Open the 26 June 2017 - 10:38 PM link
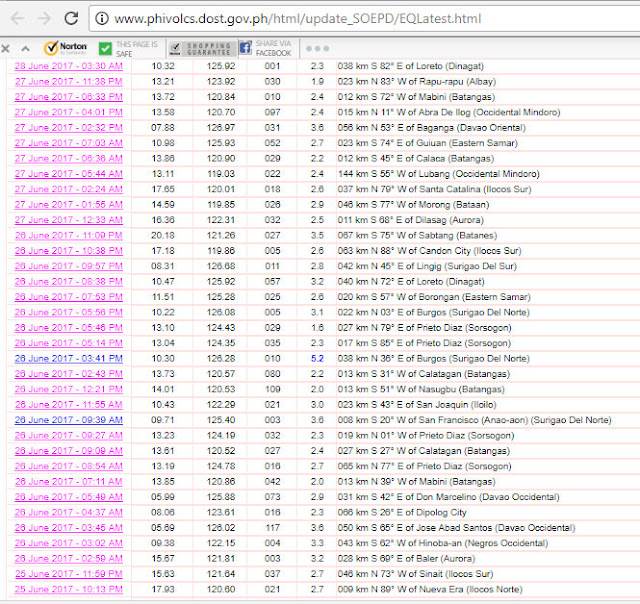This screenshot has height=604, width=640. (x=69, y=251)
